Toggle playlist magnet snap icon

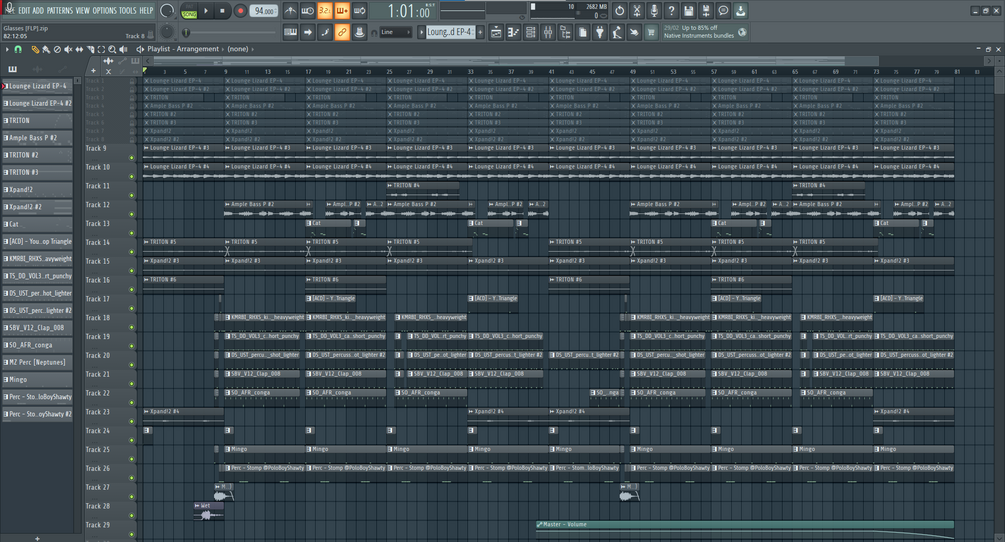point(18,49)
